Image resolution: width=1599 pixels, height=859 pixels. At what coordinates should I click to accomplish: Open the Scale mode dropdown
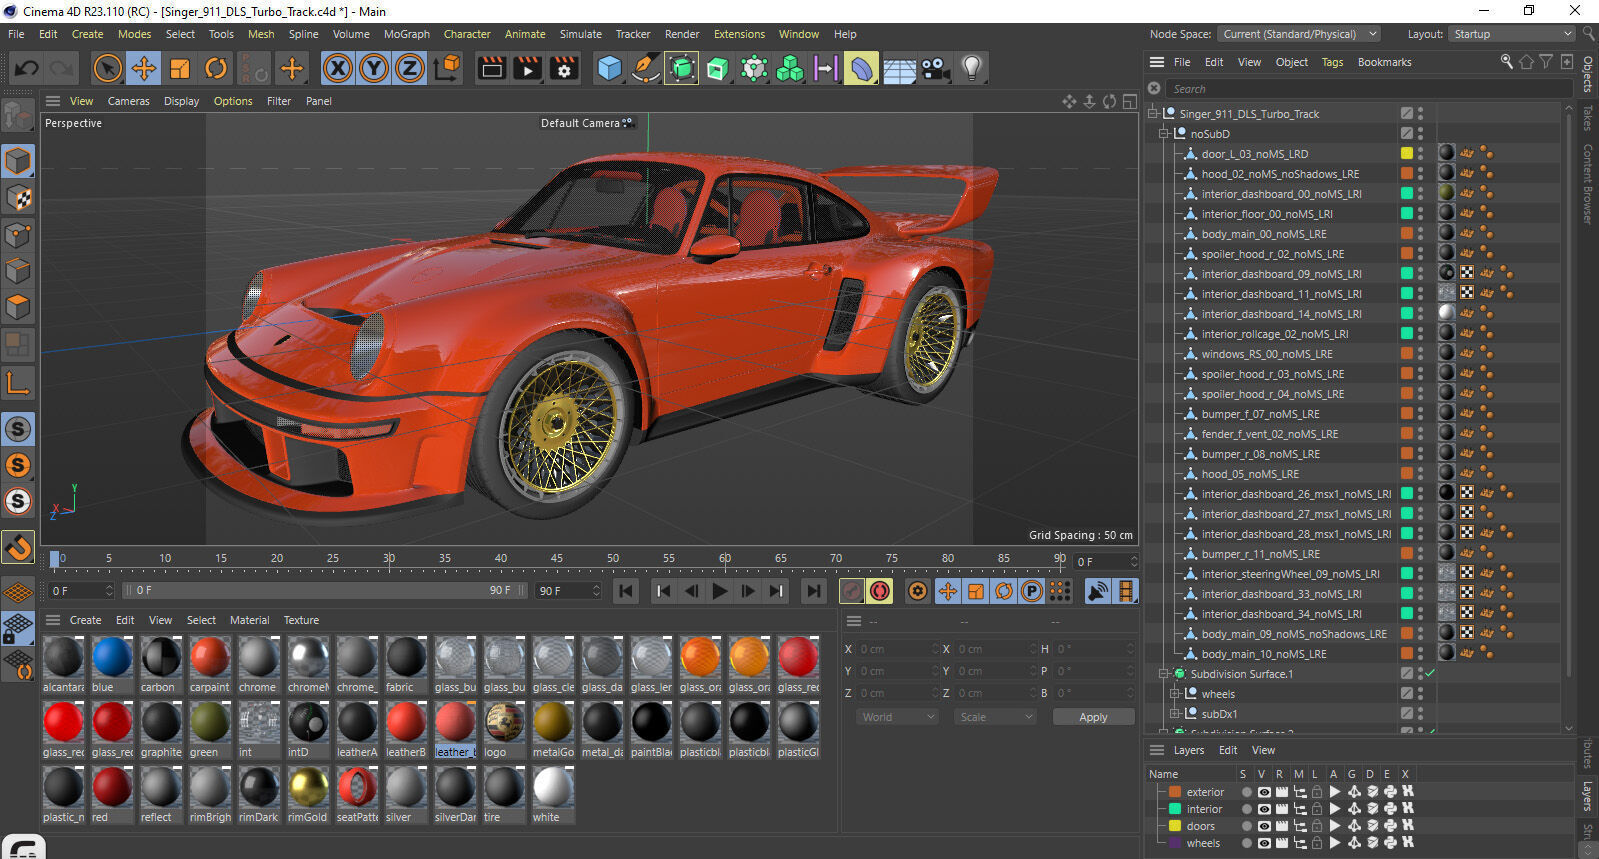coord(995,717)
